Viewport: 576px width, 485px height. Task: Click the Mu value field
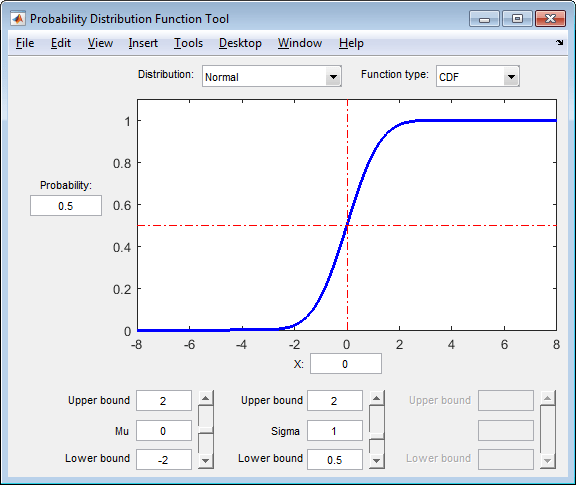pos(164,431)
